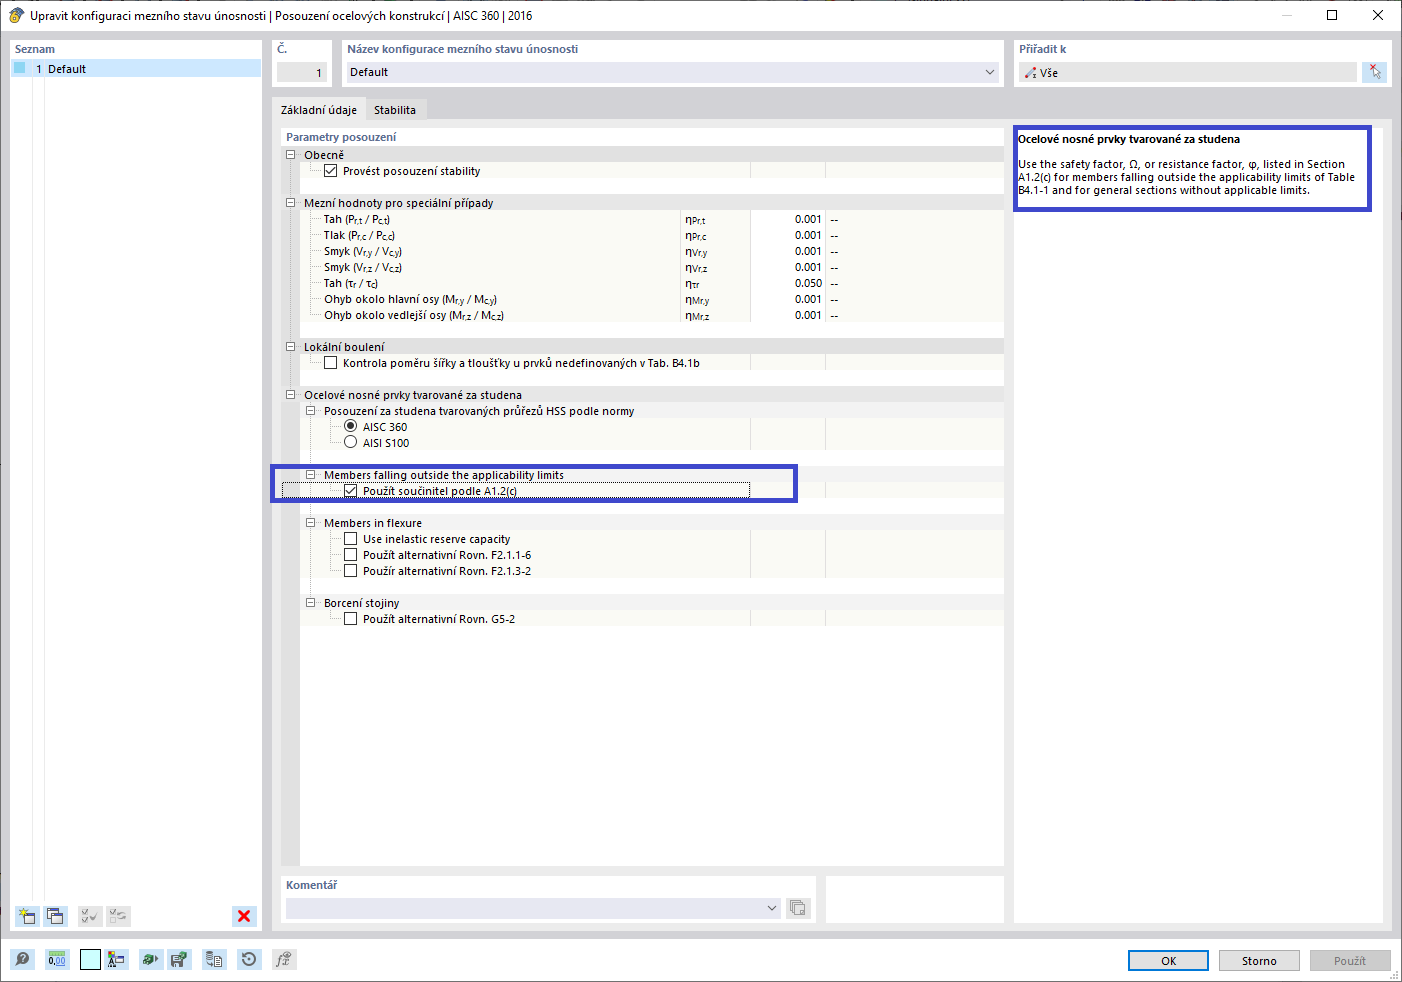Collapse 'Mezní hodnoty pro speciální případy' section
This screenshot has height=982, width=1402.
(x=291, y=203)
